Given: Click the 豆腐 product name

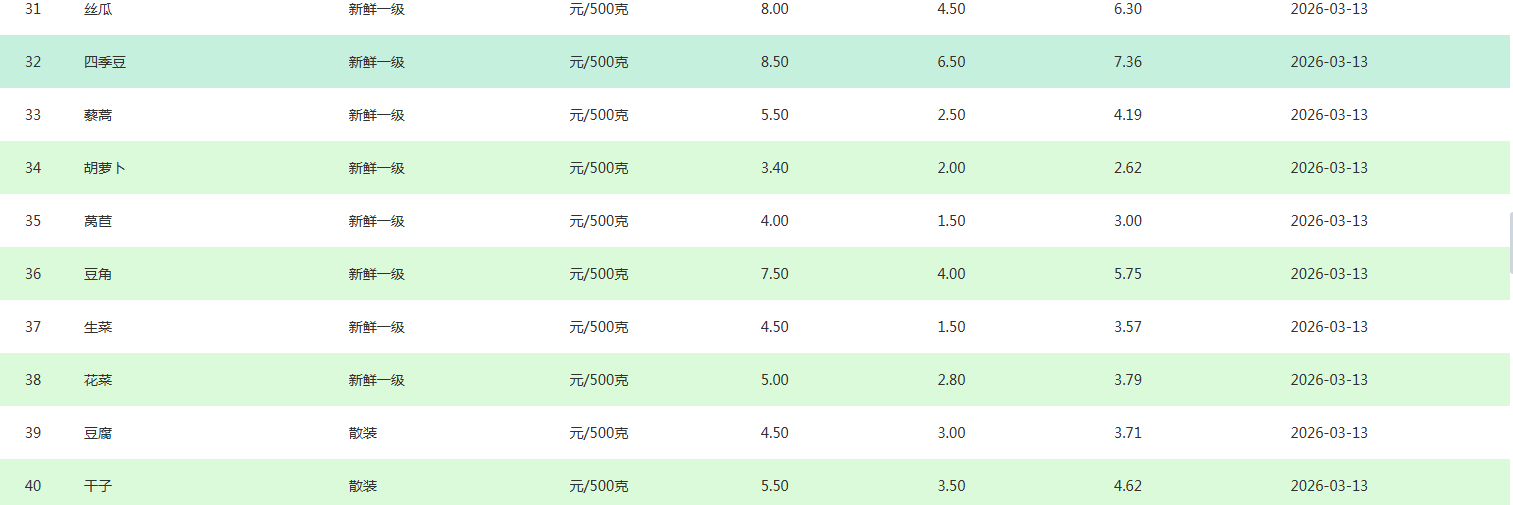Looking at the screenshot, I should pyautogui.click(x=98, y=433).
